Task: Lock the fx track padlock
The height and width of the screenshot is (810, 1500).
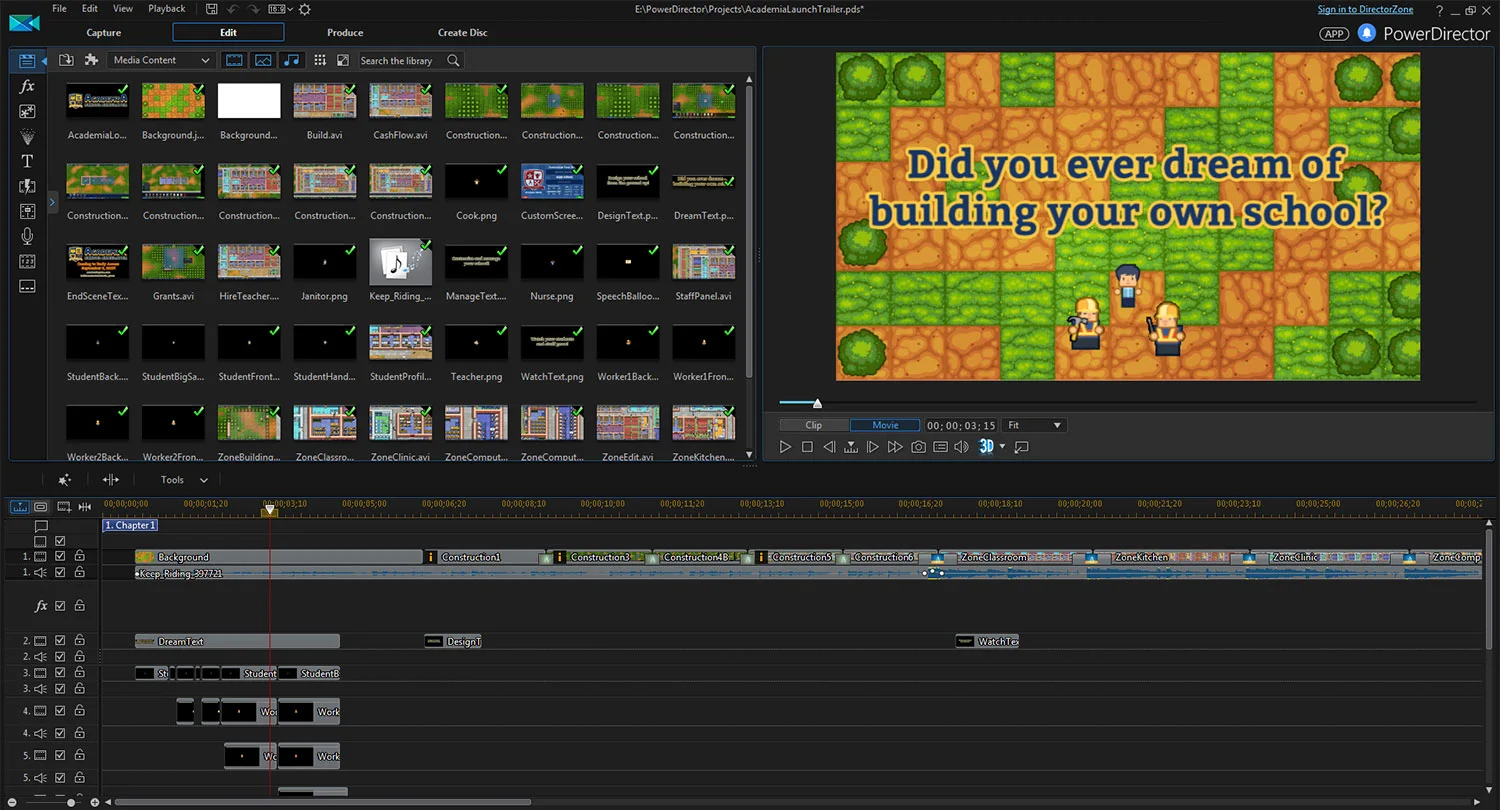Action: click(x=79, y=606)
